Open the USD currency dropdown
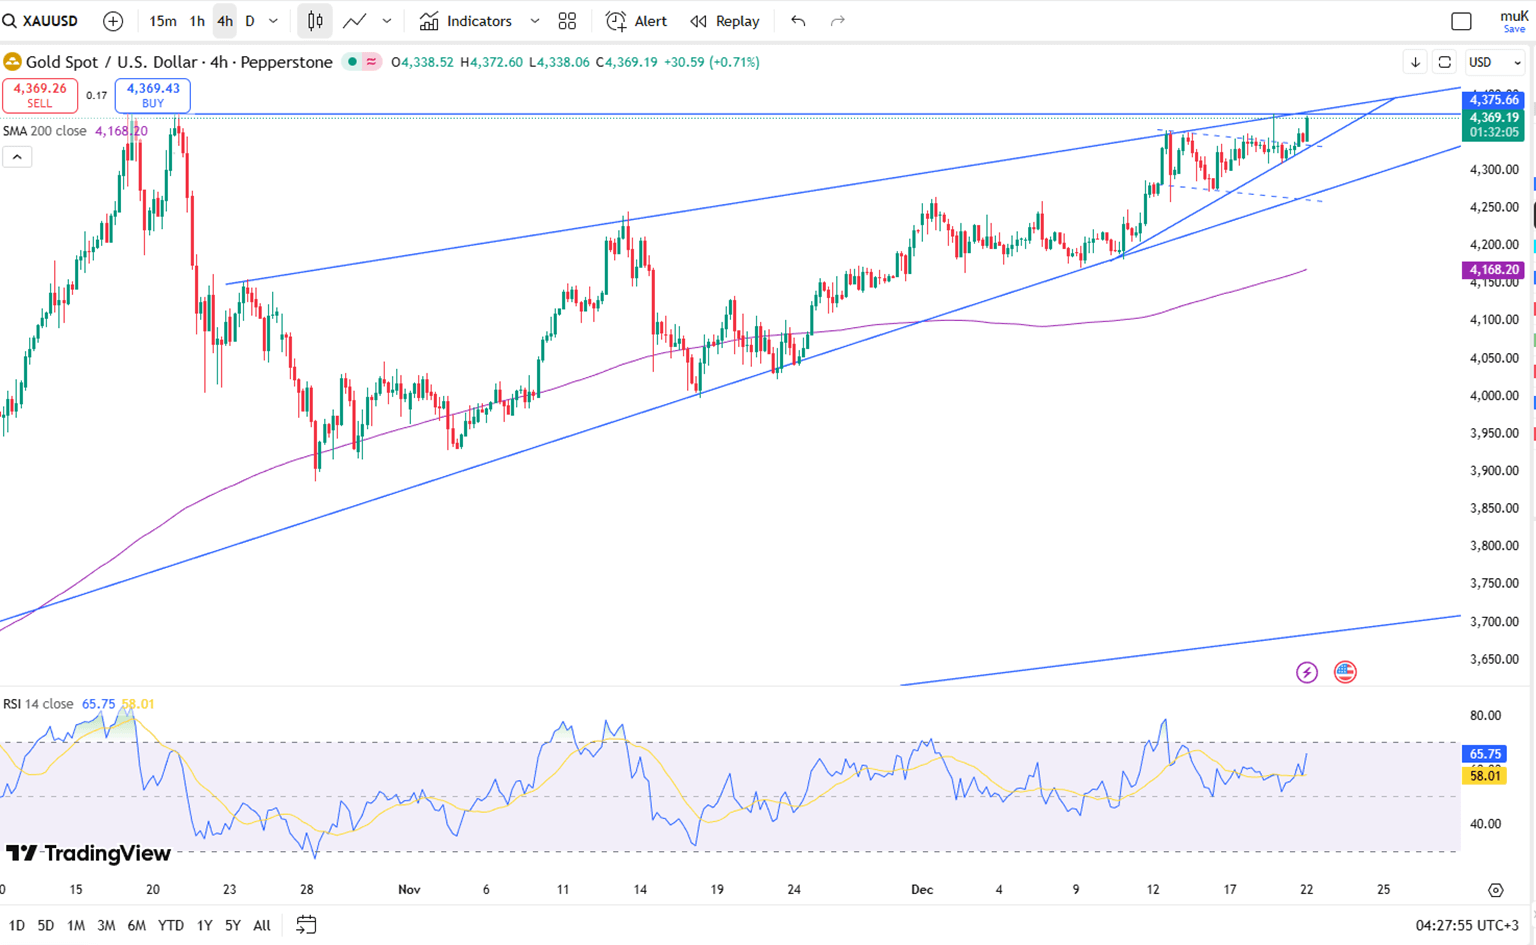Viewport: 1536px width, 945px height. tap(1494, 62)
